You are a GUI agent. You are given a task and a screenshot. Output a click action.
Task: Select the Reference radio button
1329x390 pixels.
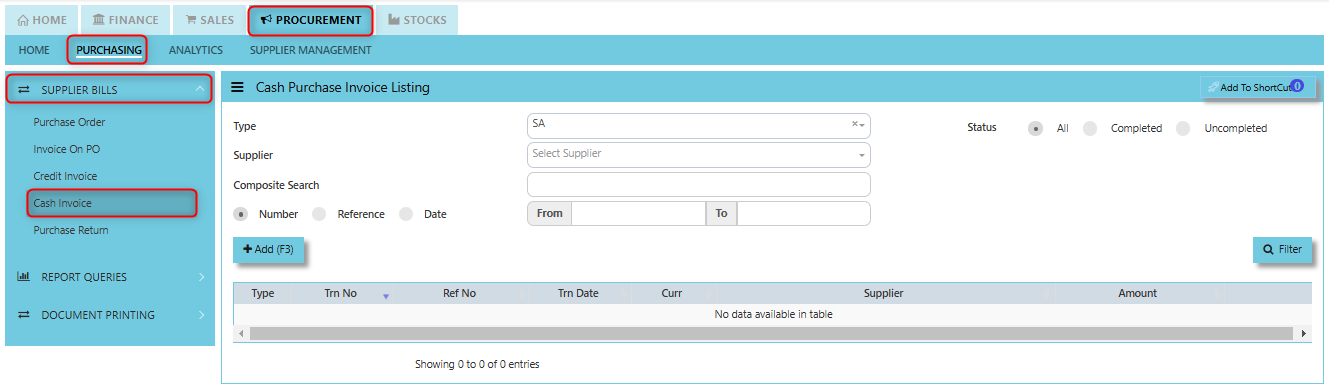[x=319, y=214]
